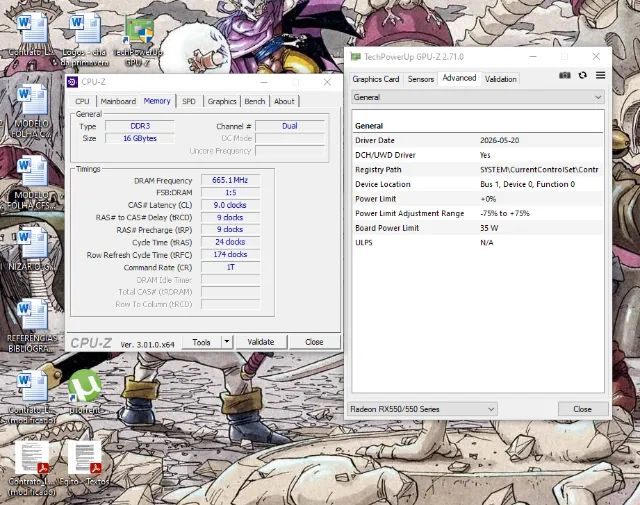The image size is (640, 505).
Task: Click the Validate button in CPU-Z
Action: [261, 342]
